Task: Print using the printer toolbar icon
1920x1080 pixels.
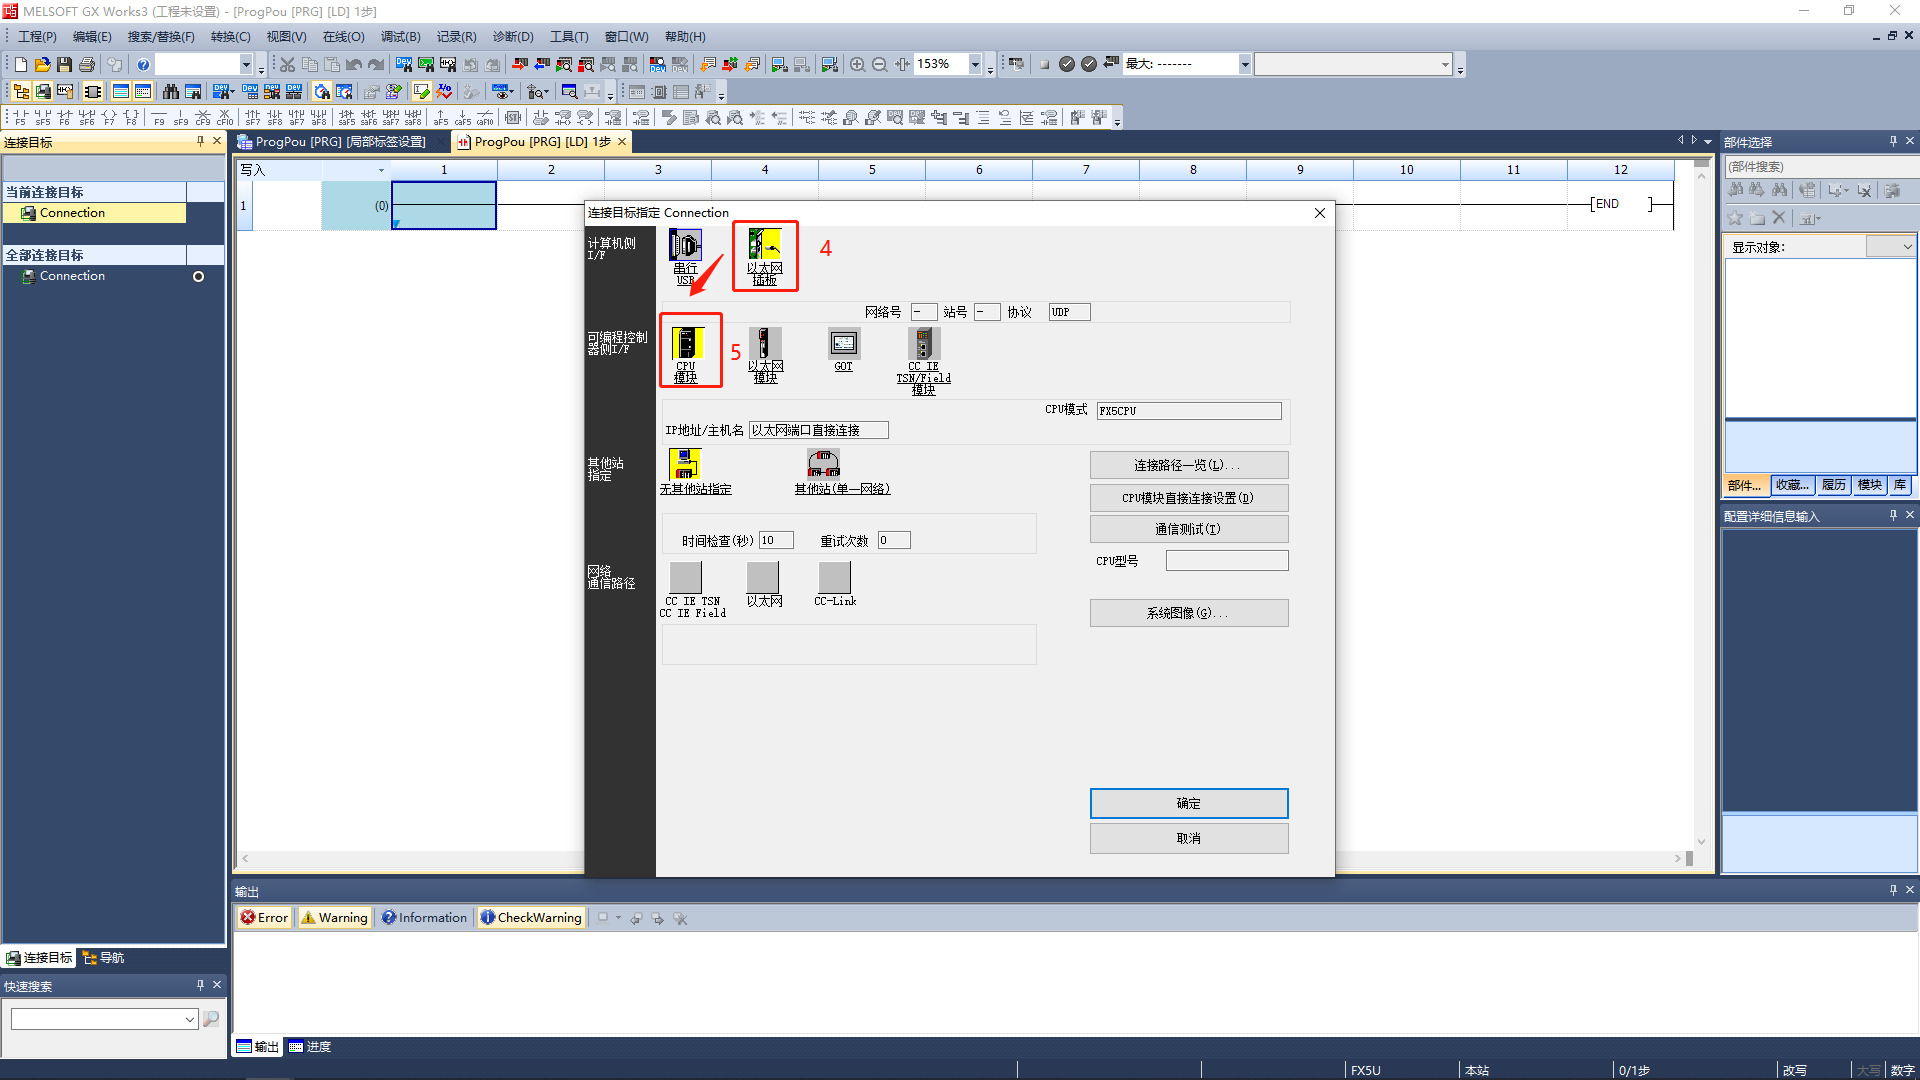Action: click(87, 64)
